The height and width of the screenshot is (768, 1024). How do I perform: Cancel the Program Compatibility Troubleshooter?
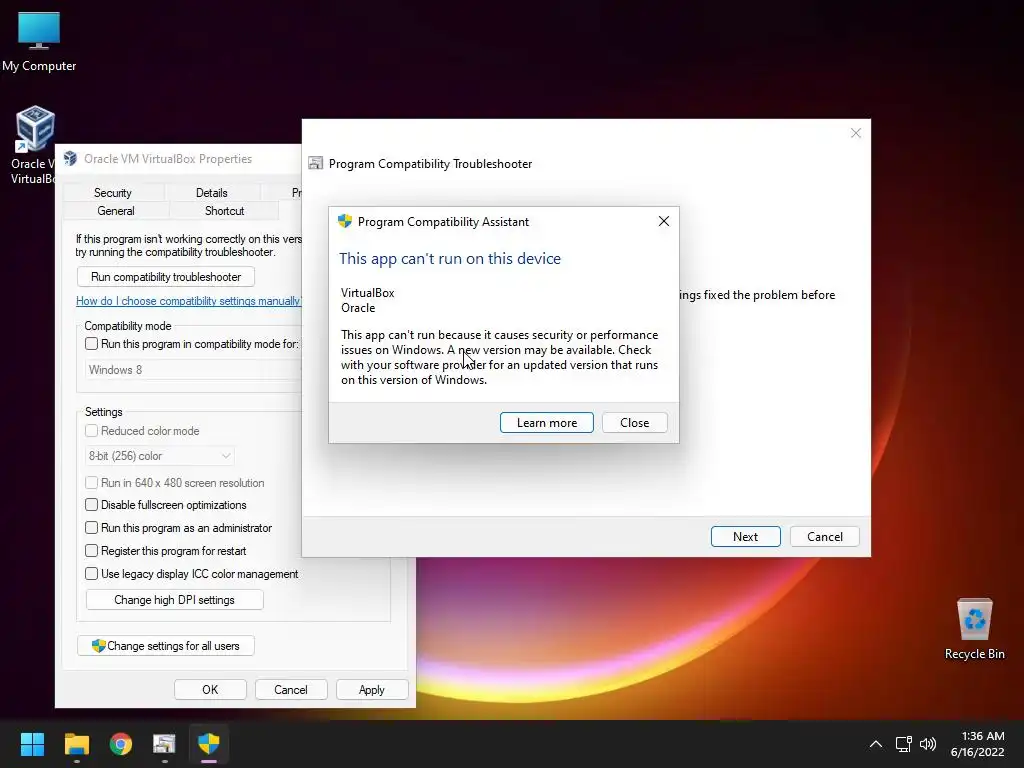point(825,536)
